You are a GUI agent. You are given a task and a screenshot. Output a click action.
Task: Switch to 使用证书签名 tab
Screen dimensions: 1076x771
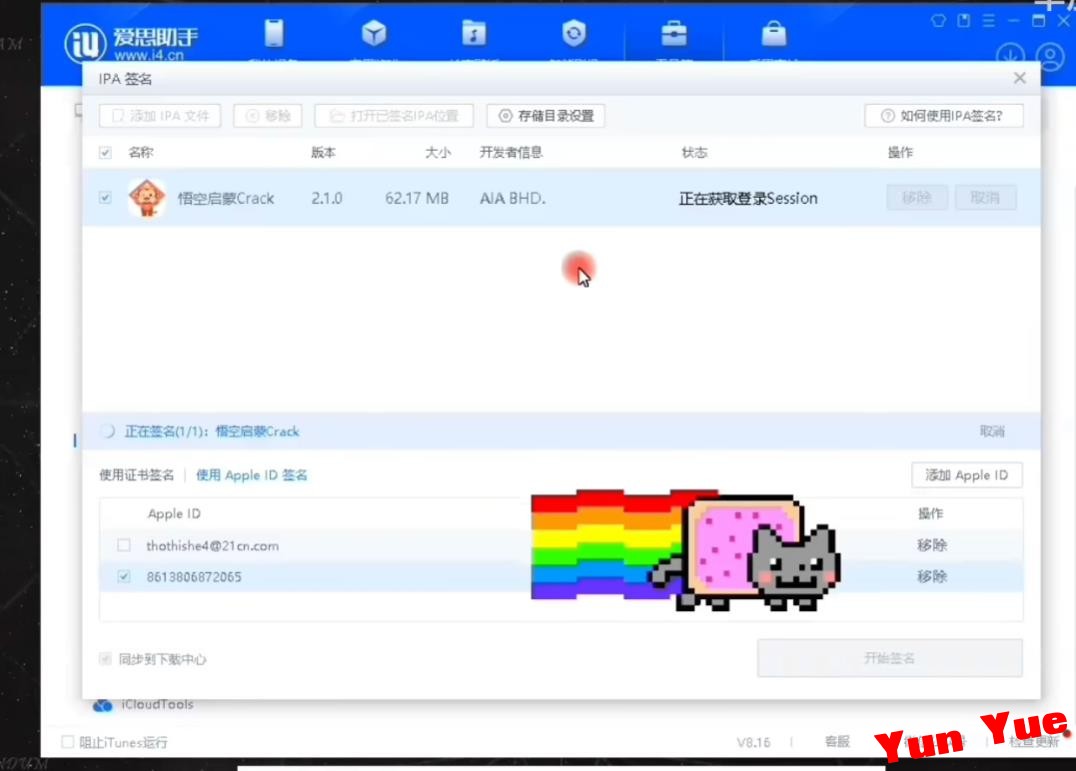coord(137,475)
